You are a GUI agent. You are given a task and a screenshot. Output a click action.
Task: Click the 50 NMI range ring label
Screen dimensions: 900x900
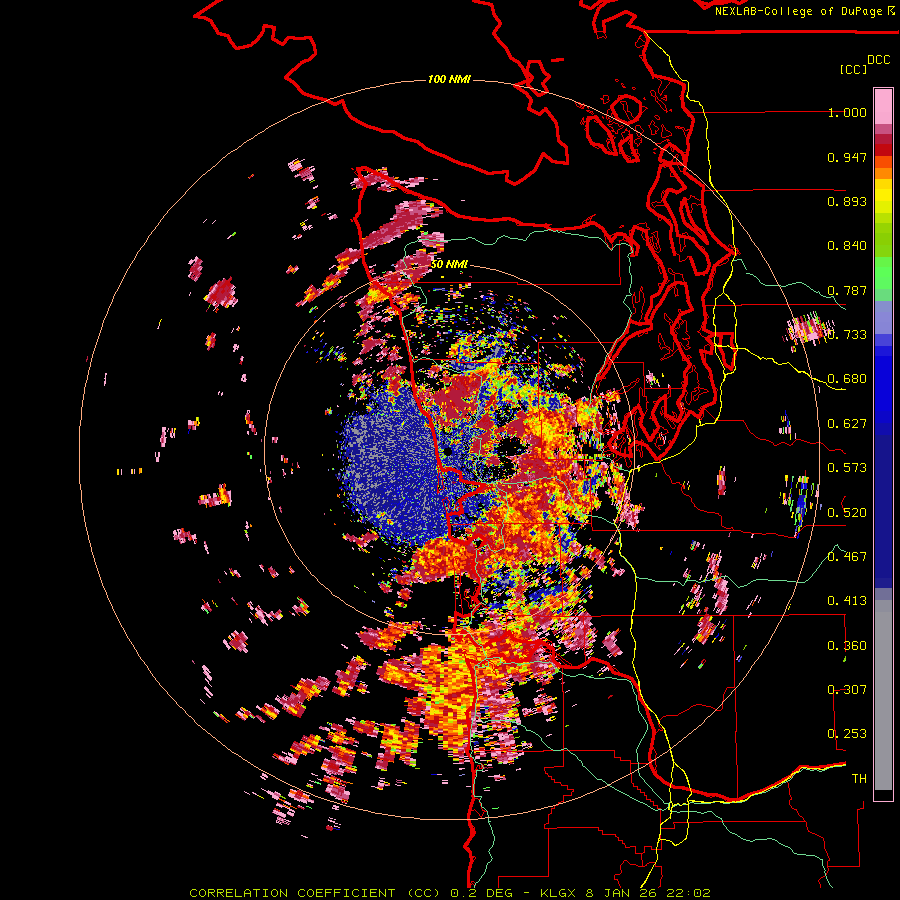point(449,265)
